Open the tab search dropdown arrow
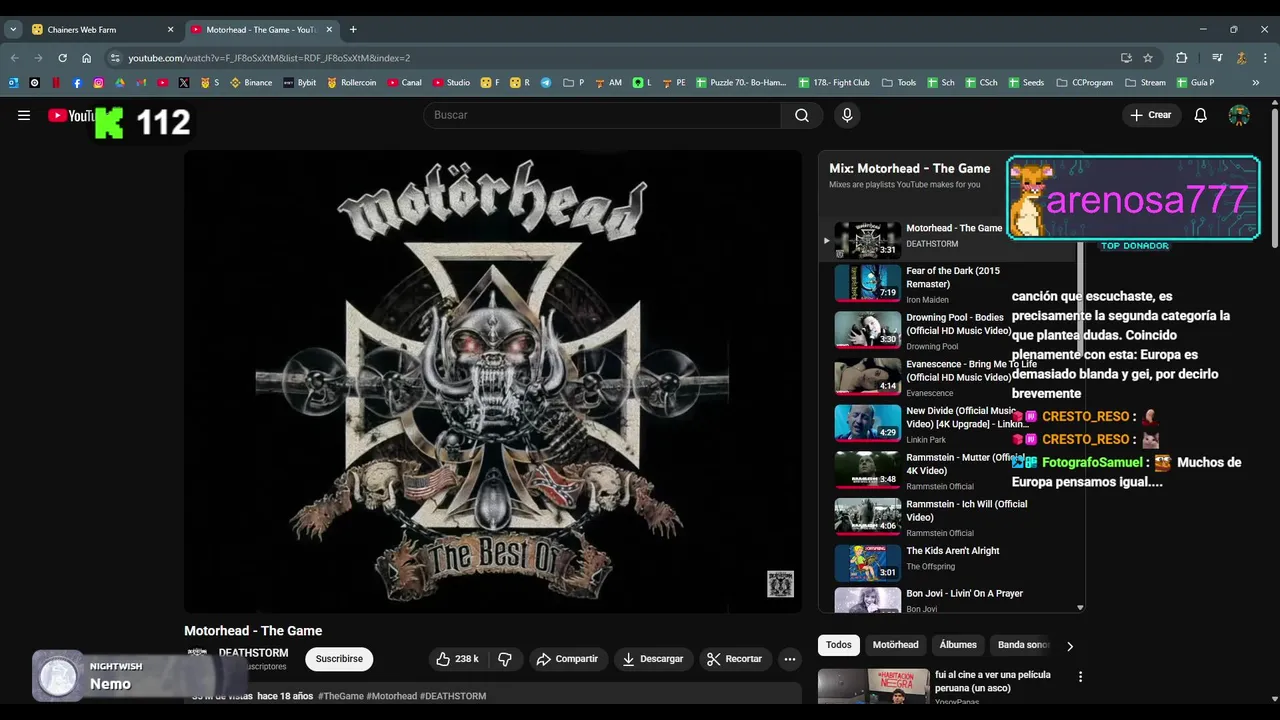Viewport: 1280px width, 720px height. click(x=13, y=29)
